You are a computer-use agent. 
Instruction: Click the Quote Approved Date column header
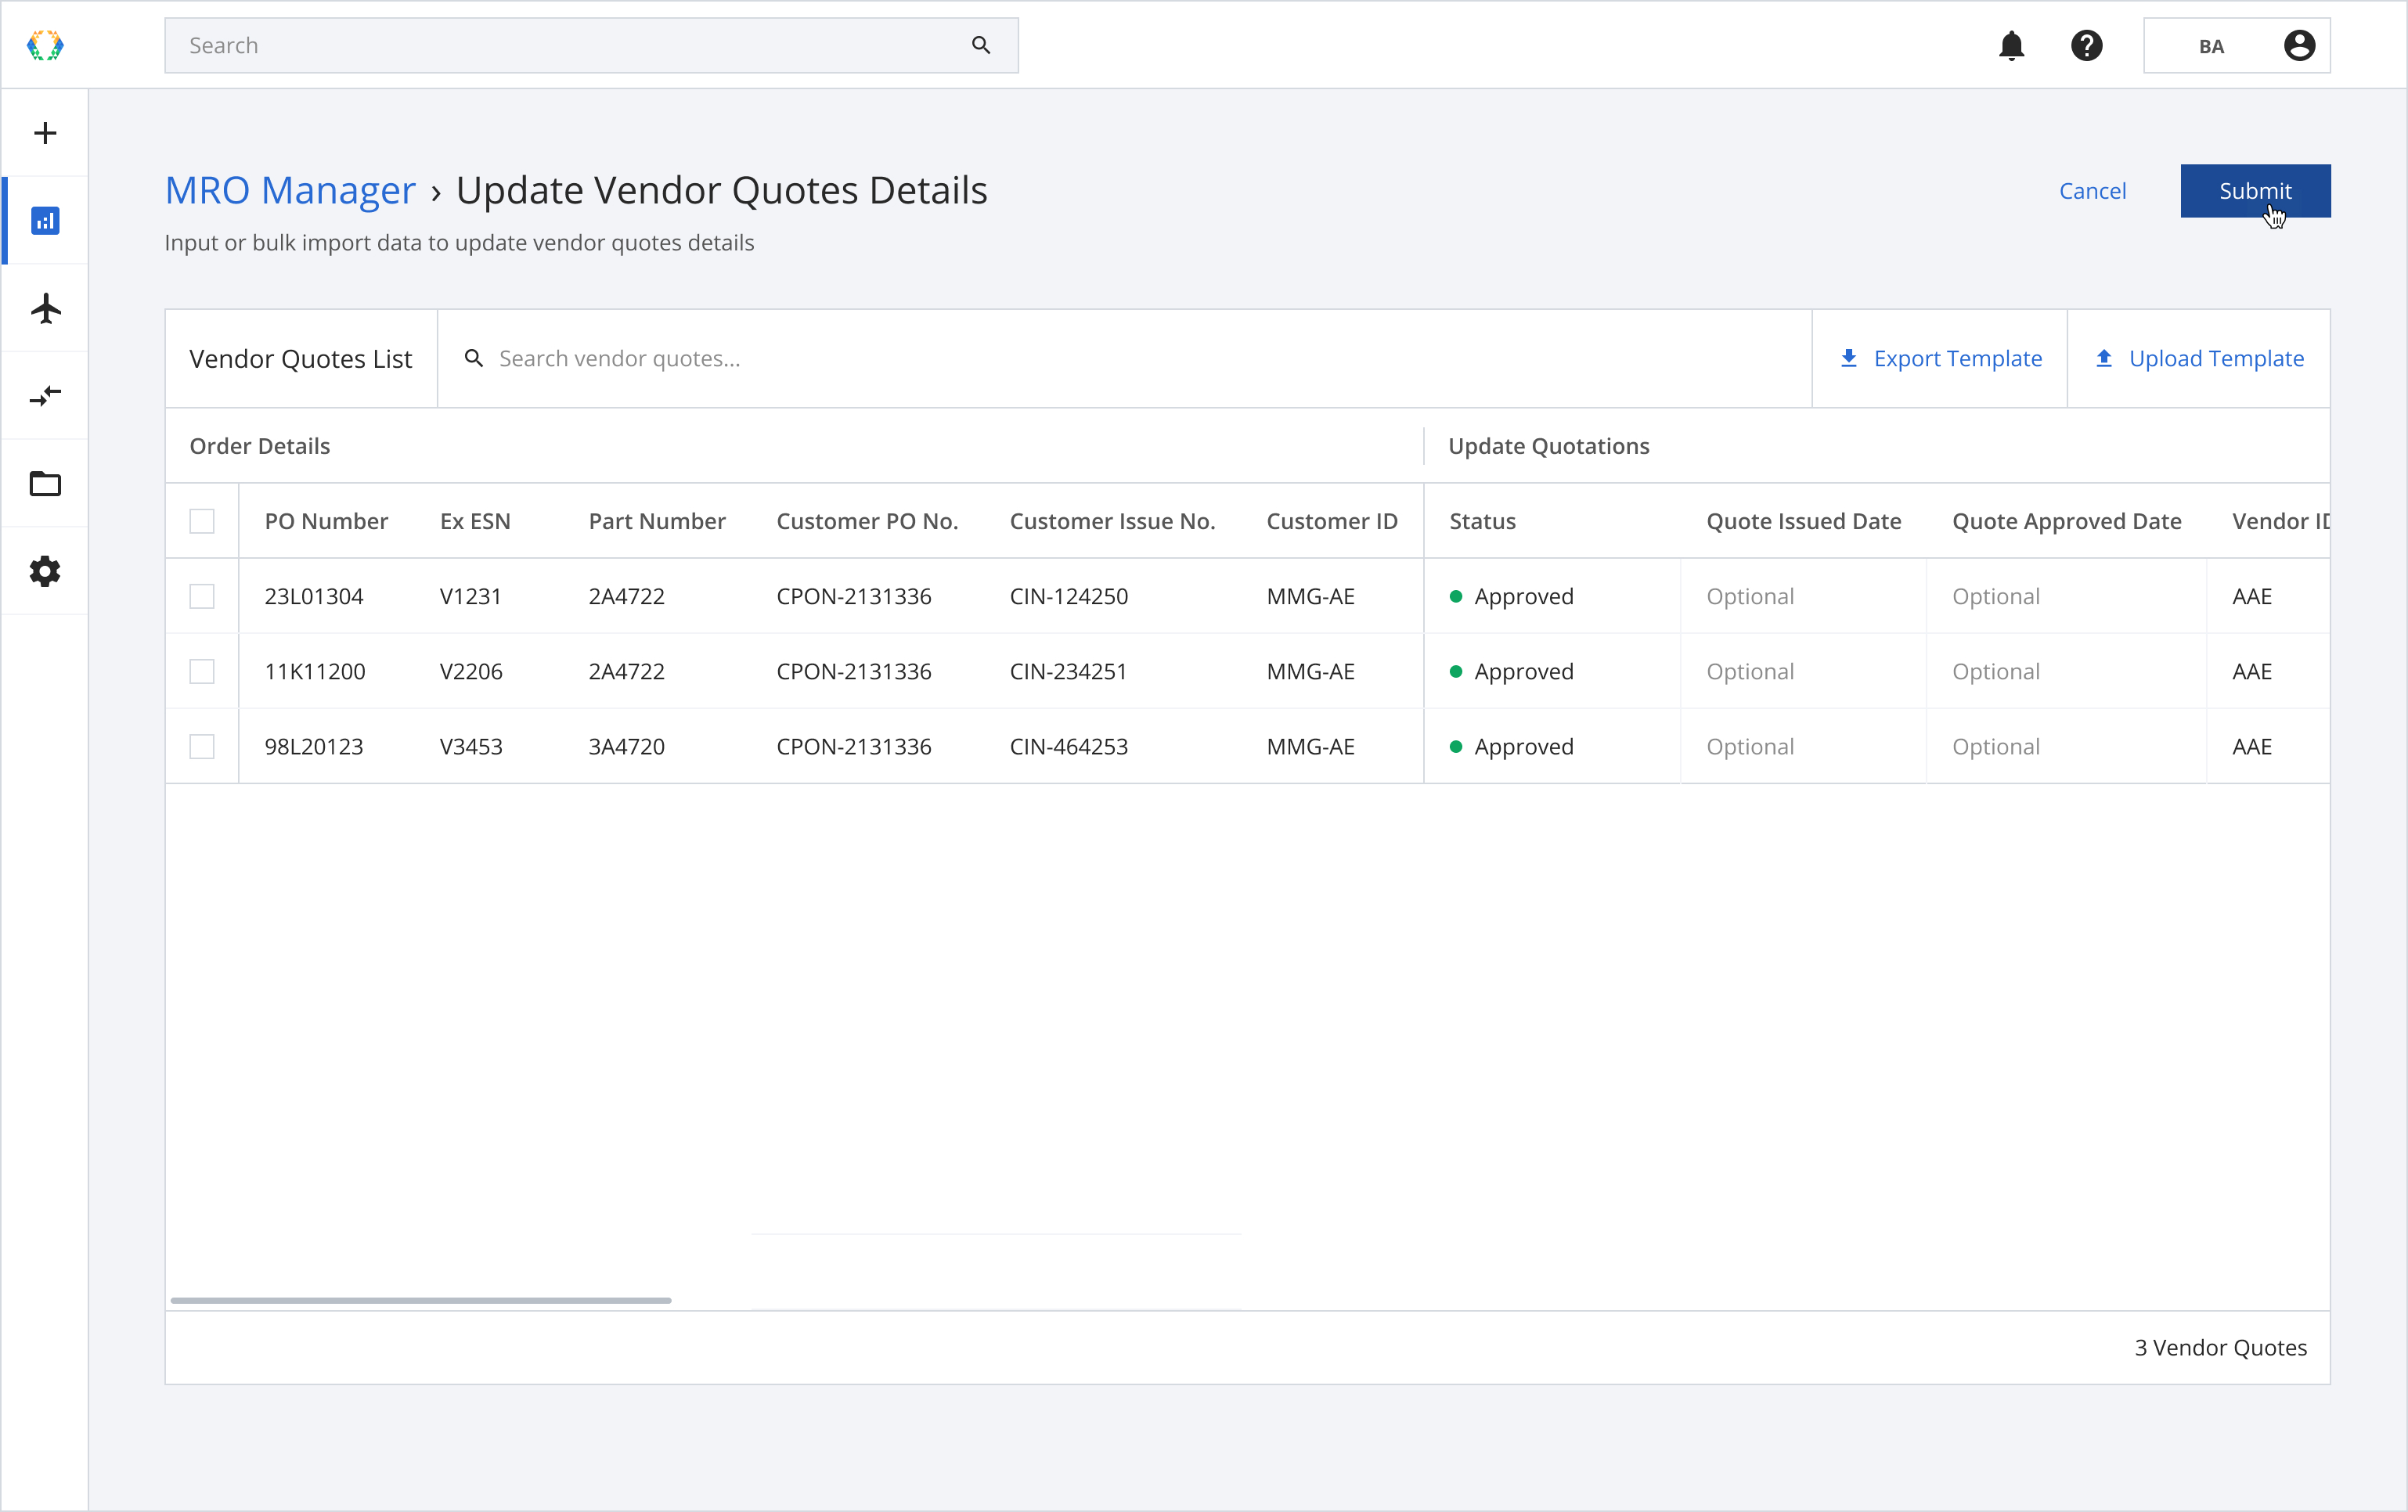[x=2066, y=521]
